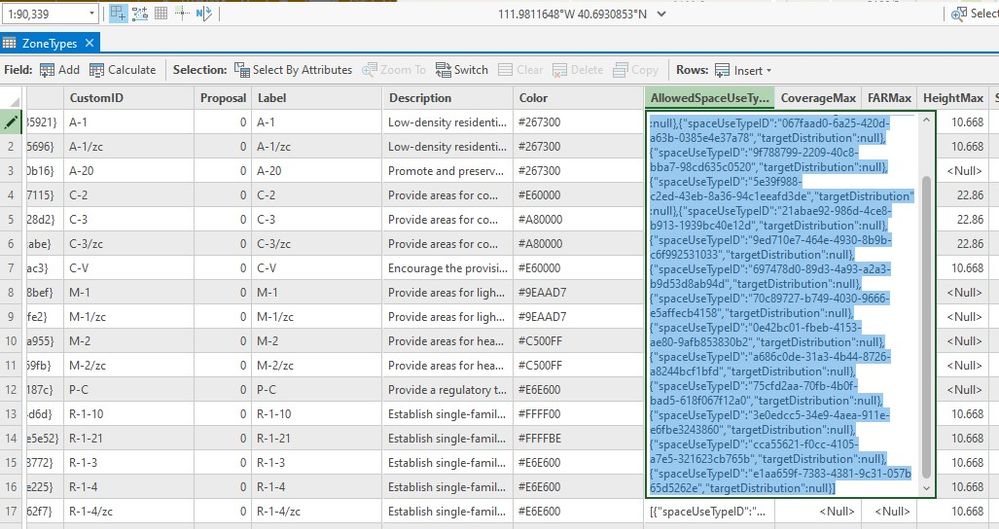
Task: Select row 1 via pencil edit marker
Action: pos(11,122)
